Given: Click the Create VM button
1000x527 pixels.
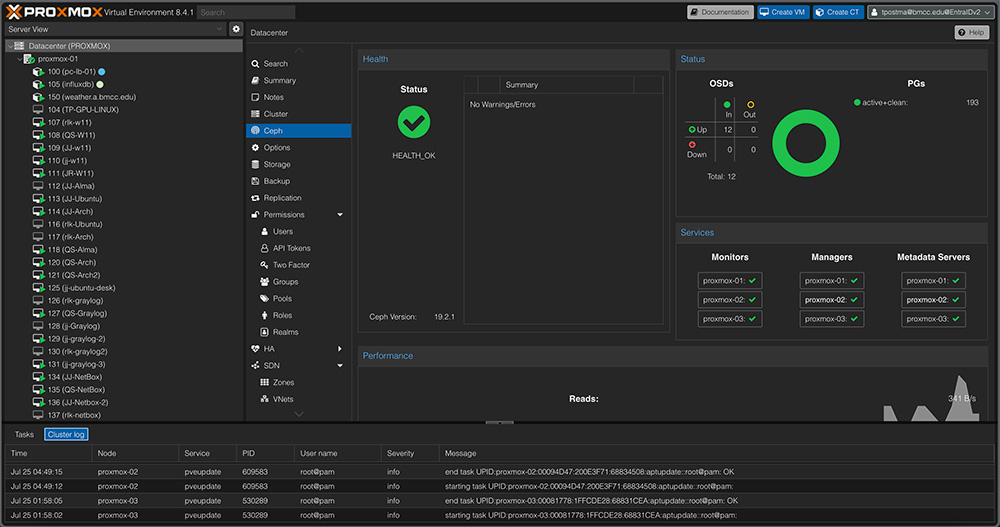Looking at the screenshot, I should [782, 12].
